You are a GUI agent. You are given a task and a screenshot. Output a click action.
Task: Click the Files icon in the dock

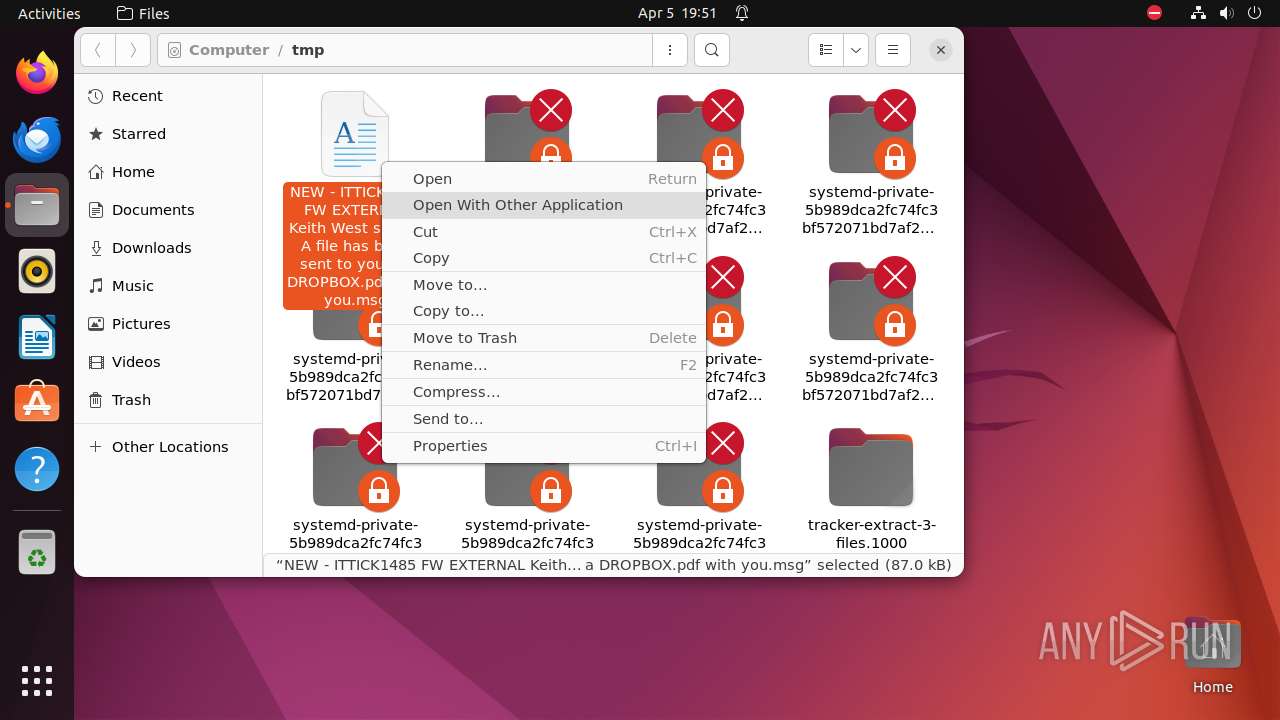pos(37,205)
